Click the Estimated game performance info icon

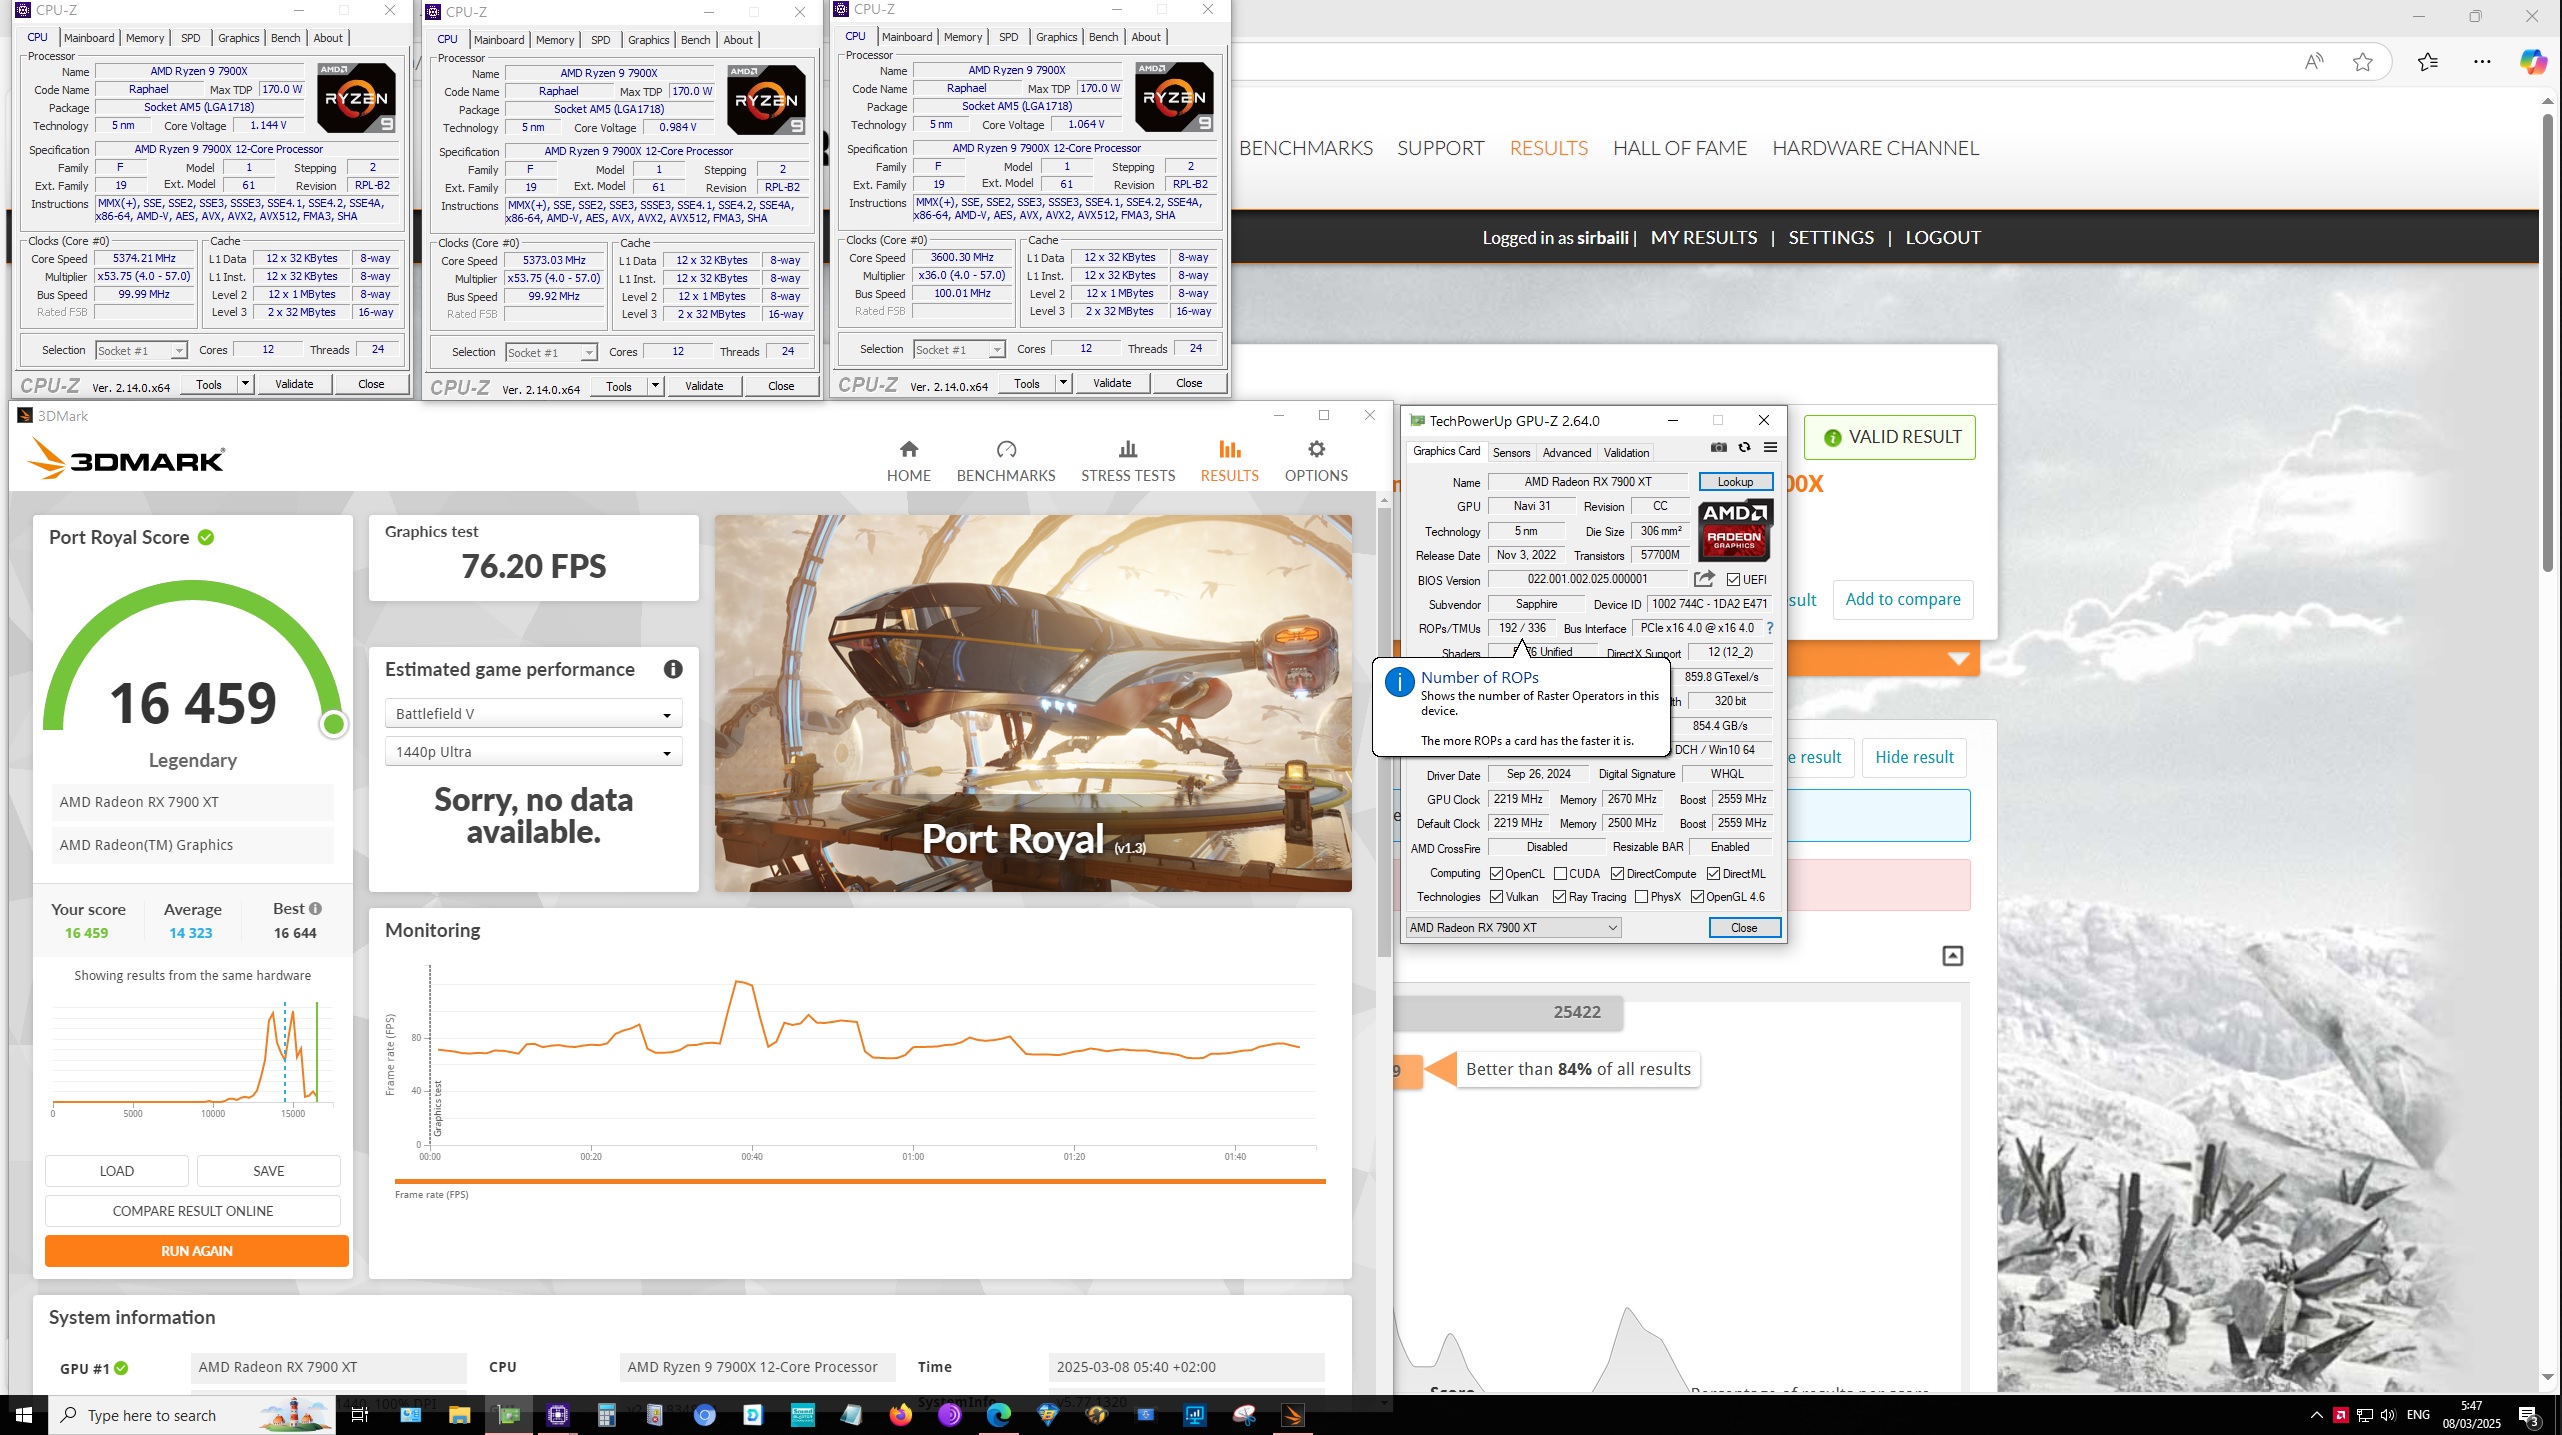coord(673,669)
